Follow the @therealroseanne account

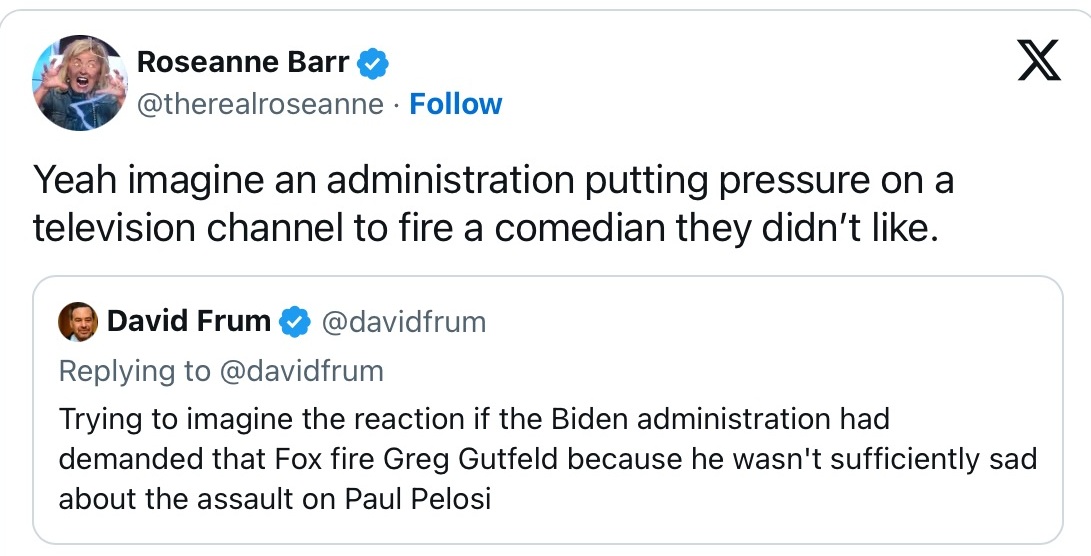(455, 104)
